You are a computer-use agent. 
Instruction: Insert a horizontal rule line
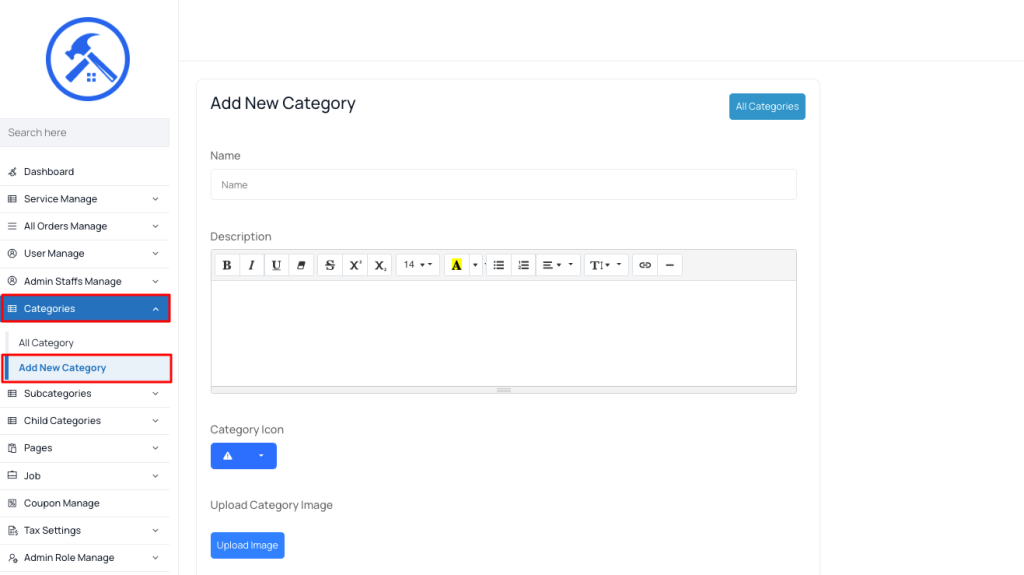[669, 265]
